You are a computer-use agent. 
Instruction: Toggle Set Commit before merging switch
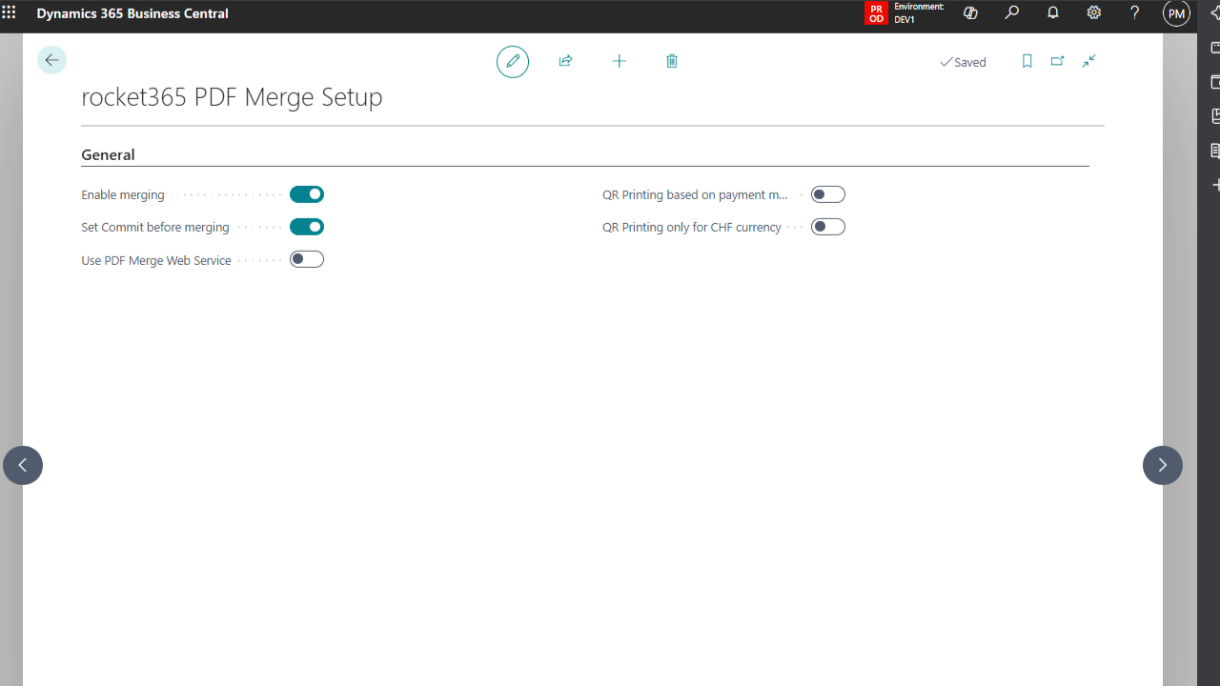307,227
